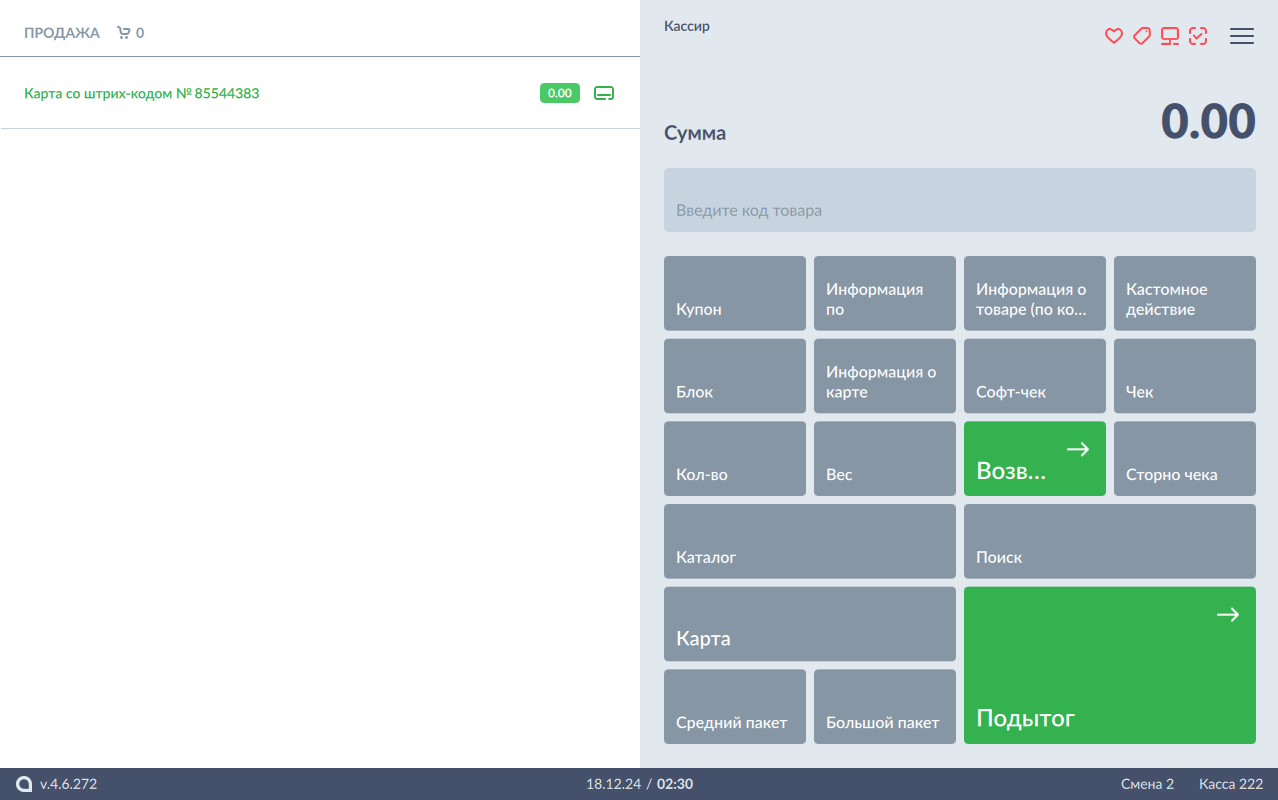Screen dimensions: 1278x800
Task: Click the red dashed checkmark icon
Action: point(1198,36)
